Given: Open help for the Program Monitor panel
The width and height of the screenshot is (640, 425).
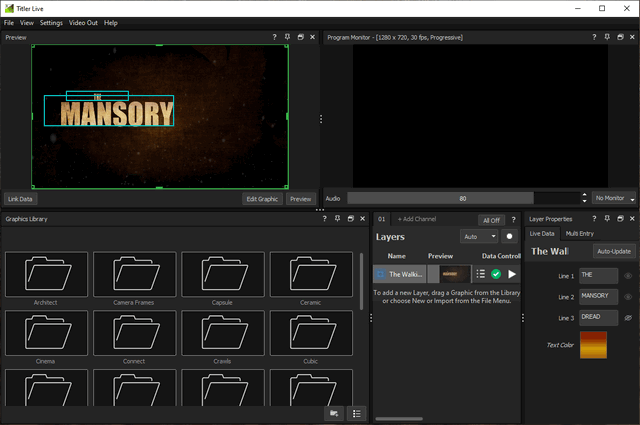Looking at the screenshot, I should [593, 37].
